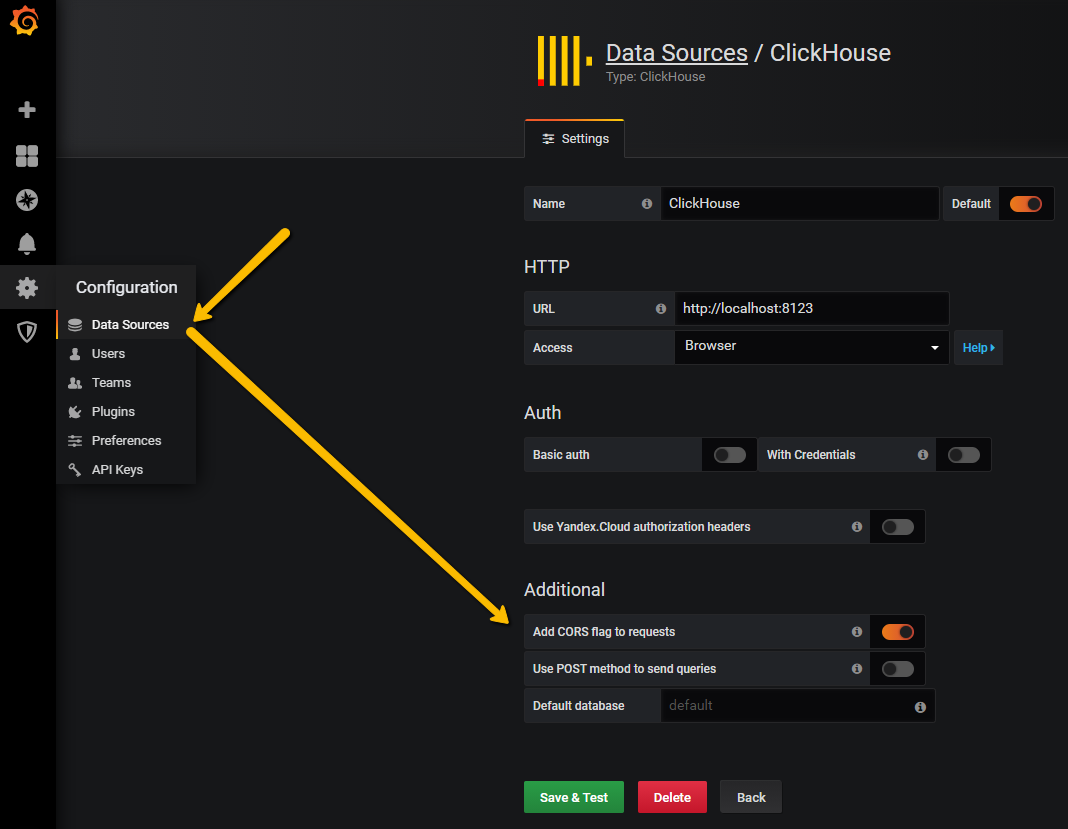Click the Additional section heading
This screenshot has height=829, width=1068.
click(x=564, y=590)
